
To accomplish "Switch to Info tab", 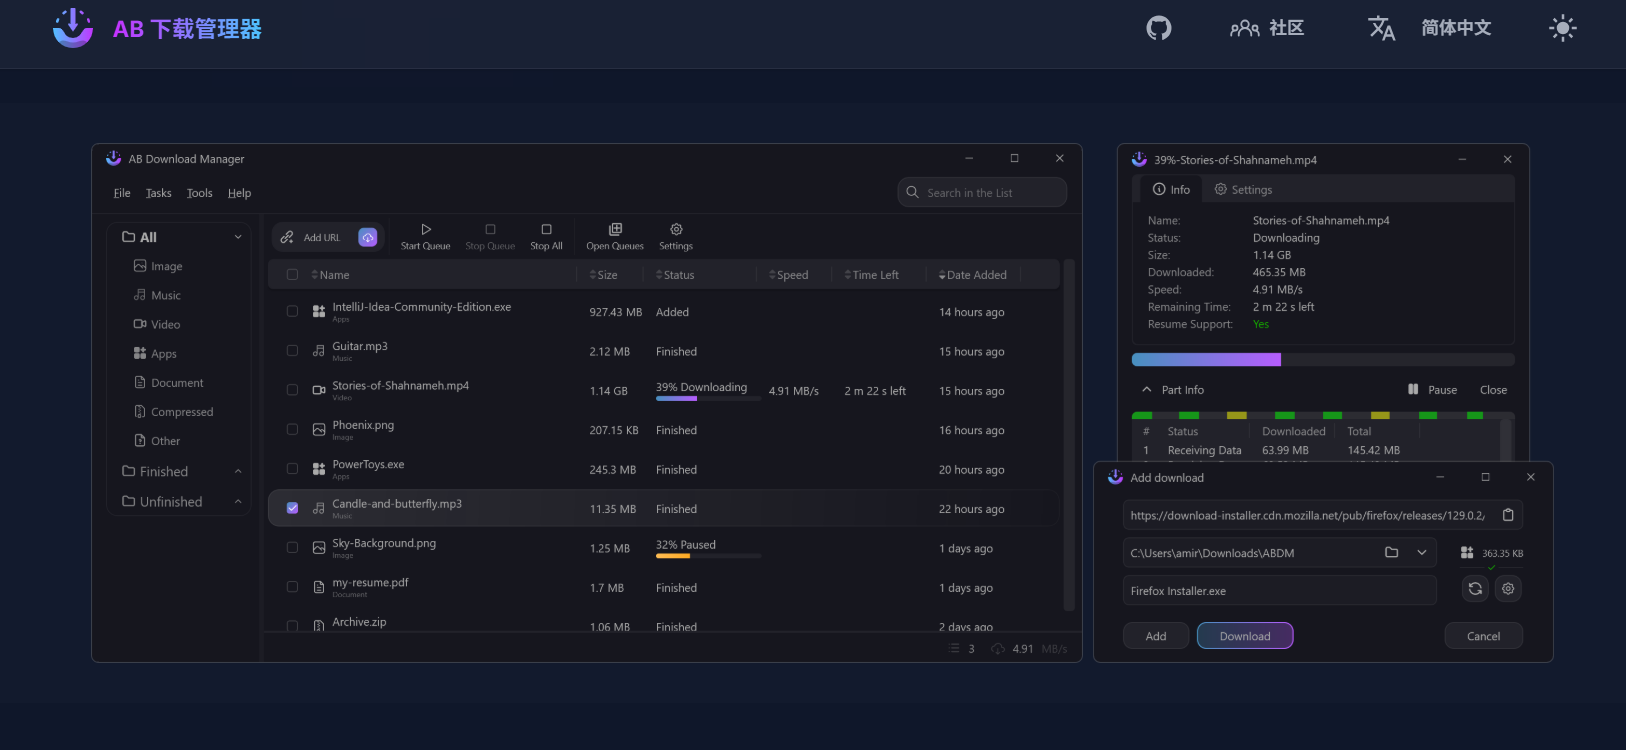I will [x=1171, y=189].
